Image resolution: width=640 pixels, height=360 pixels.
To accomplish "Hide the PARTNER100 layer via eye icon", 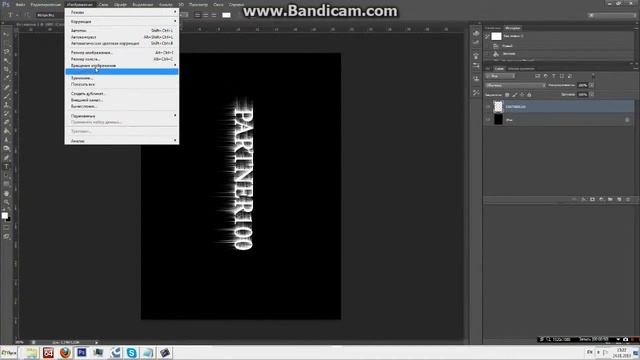I will [x=488, y=107].
